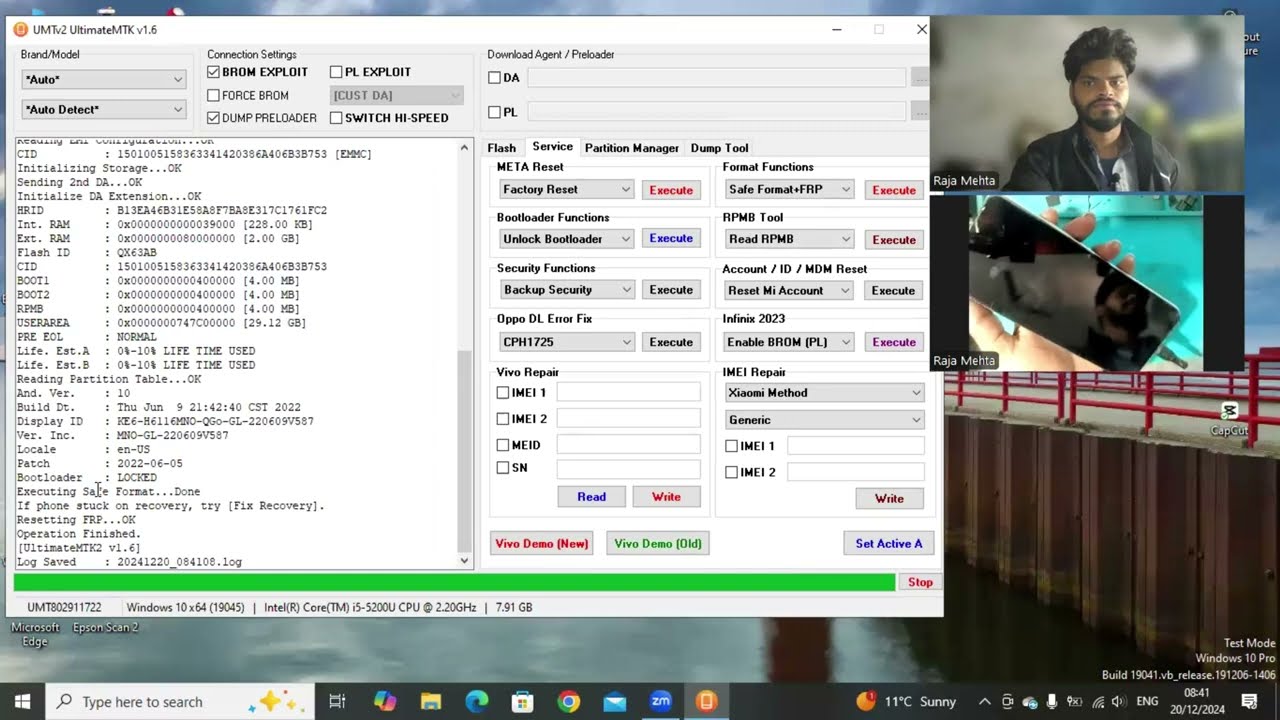The width and height of the screenshot is (1280, 720).
Task: Launch Copilot from the taskbar
Action: pos(385,701)
